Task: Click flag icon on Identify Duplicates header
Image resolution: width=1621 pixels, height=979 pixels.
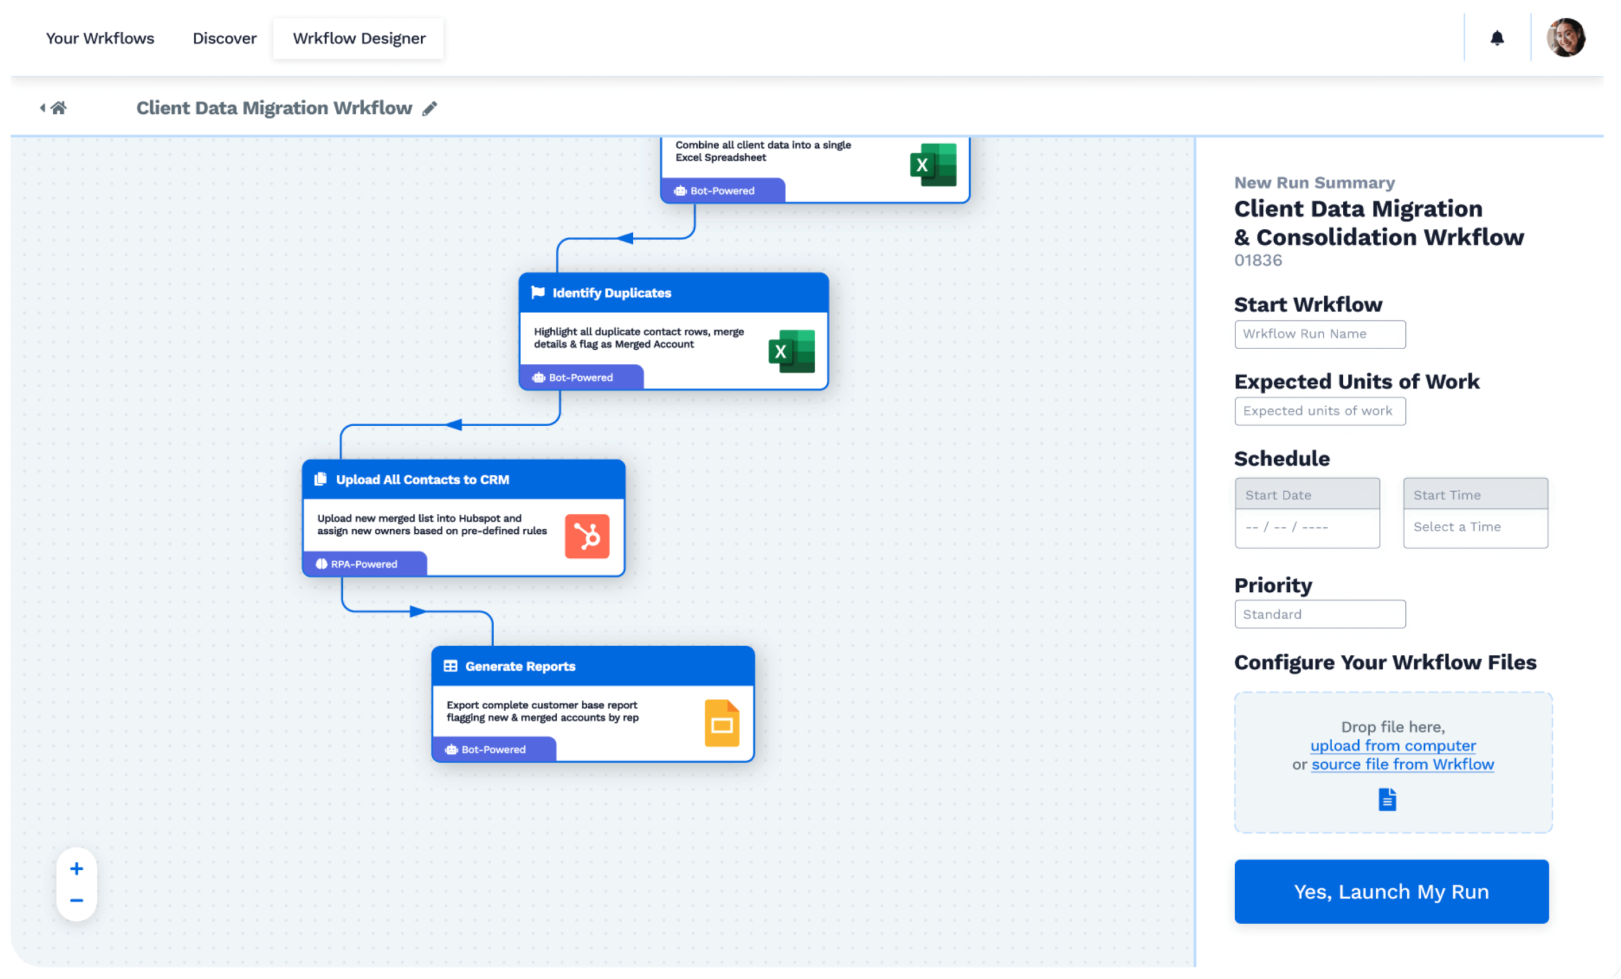Action: click(x=538, y=293)
